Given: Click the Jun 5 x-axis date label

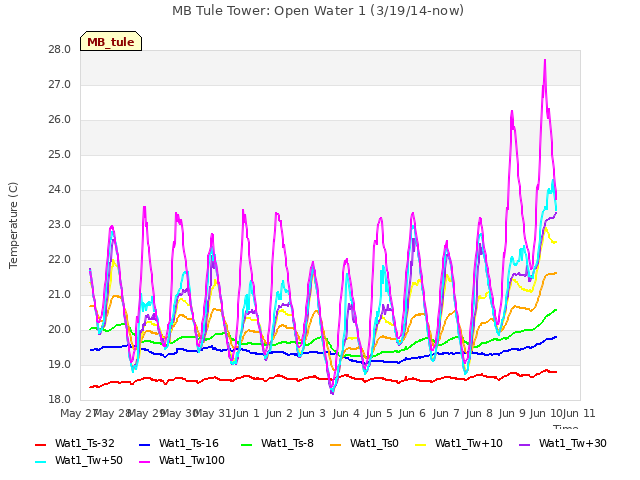Looking at the screenshot, I should coord(379,414).
